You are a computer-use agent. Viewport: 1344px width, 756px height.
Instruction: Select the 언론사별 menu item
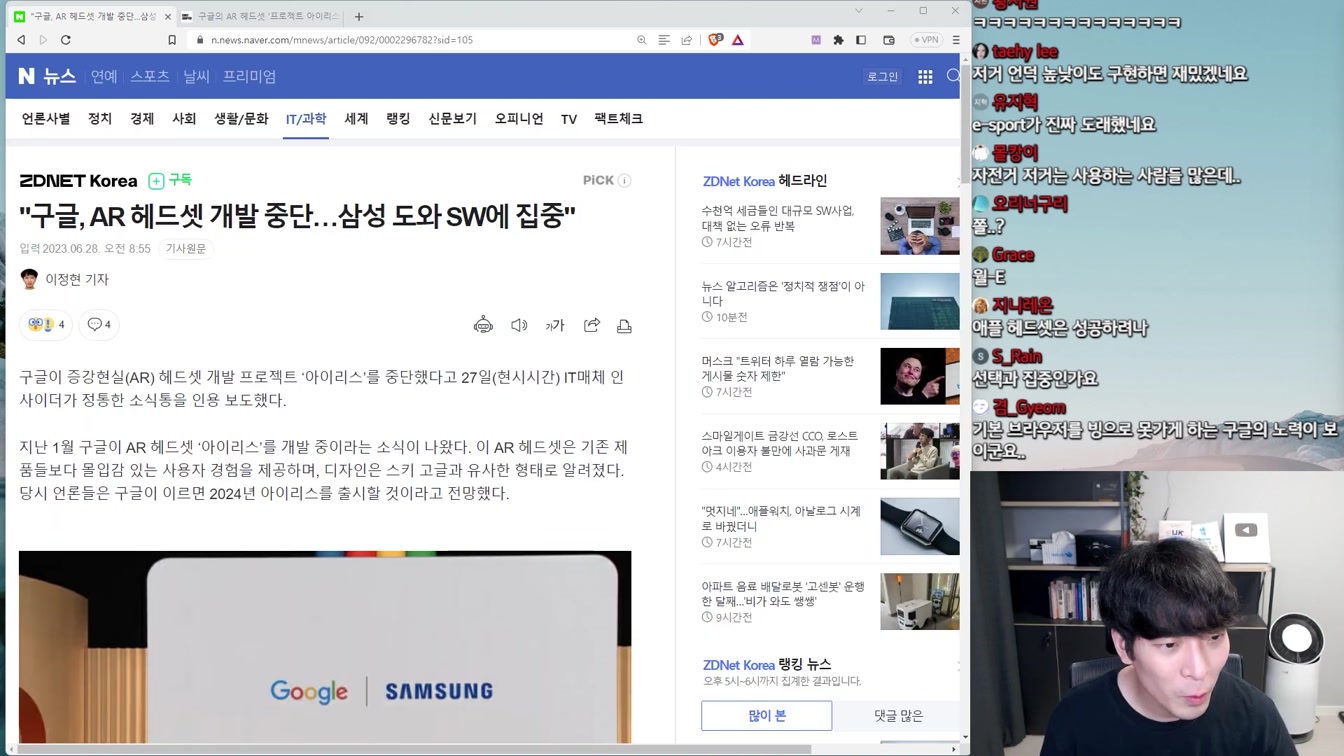(x=46, y=119)
